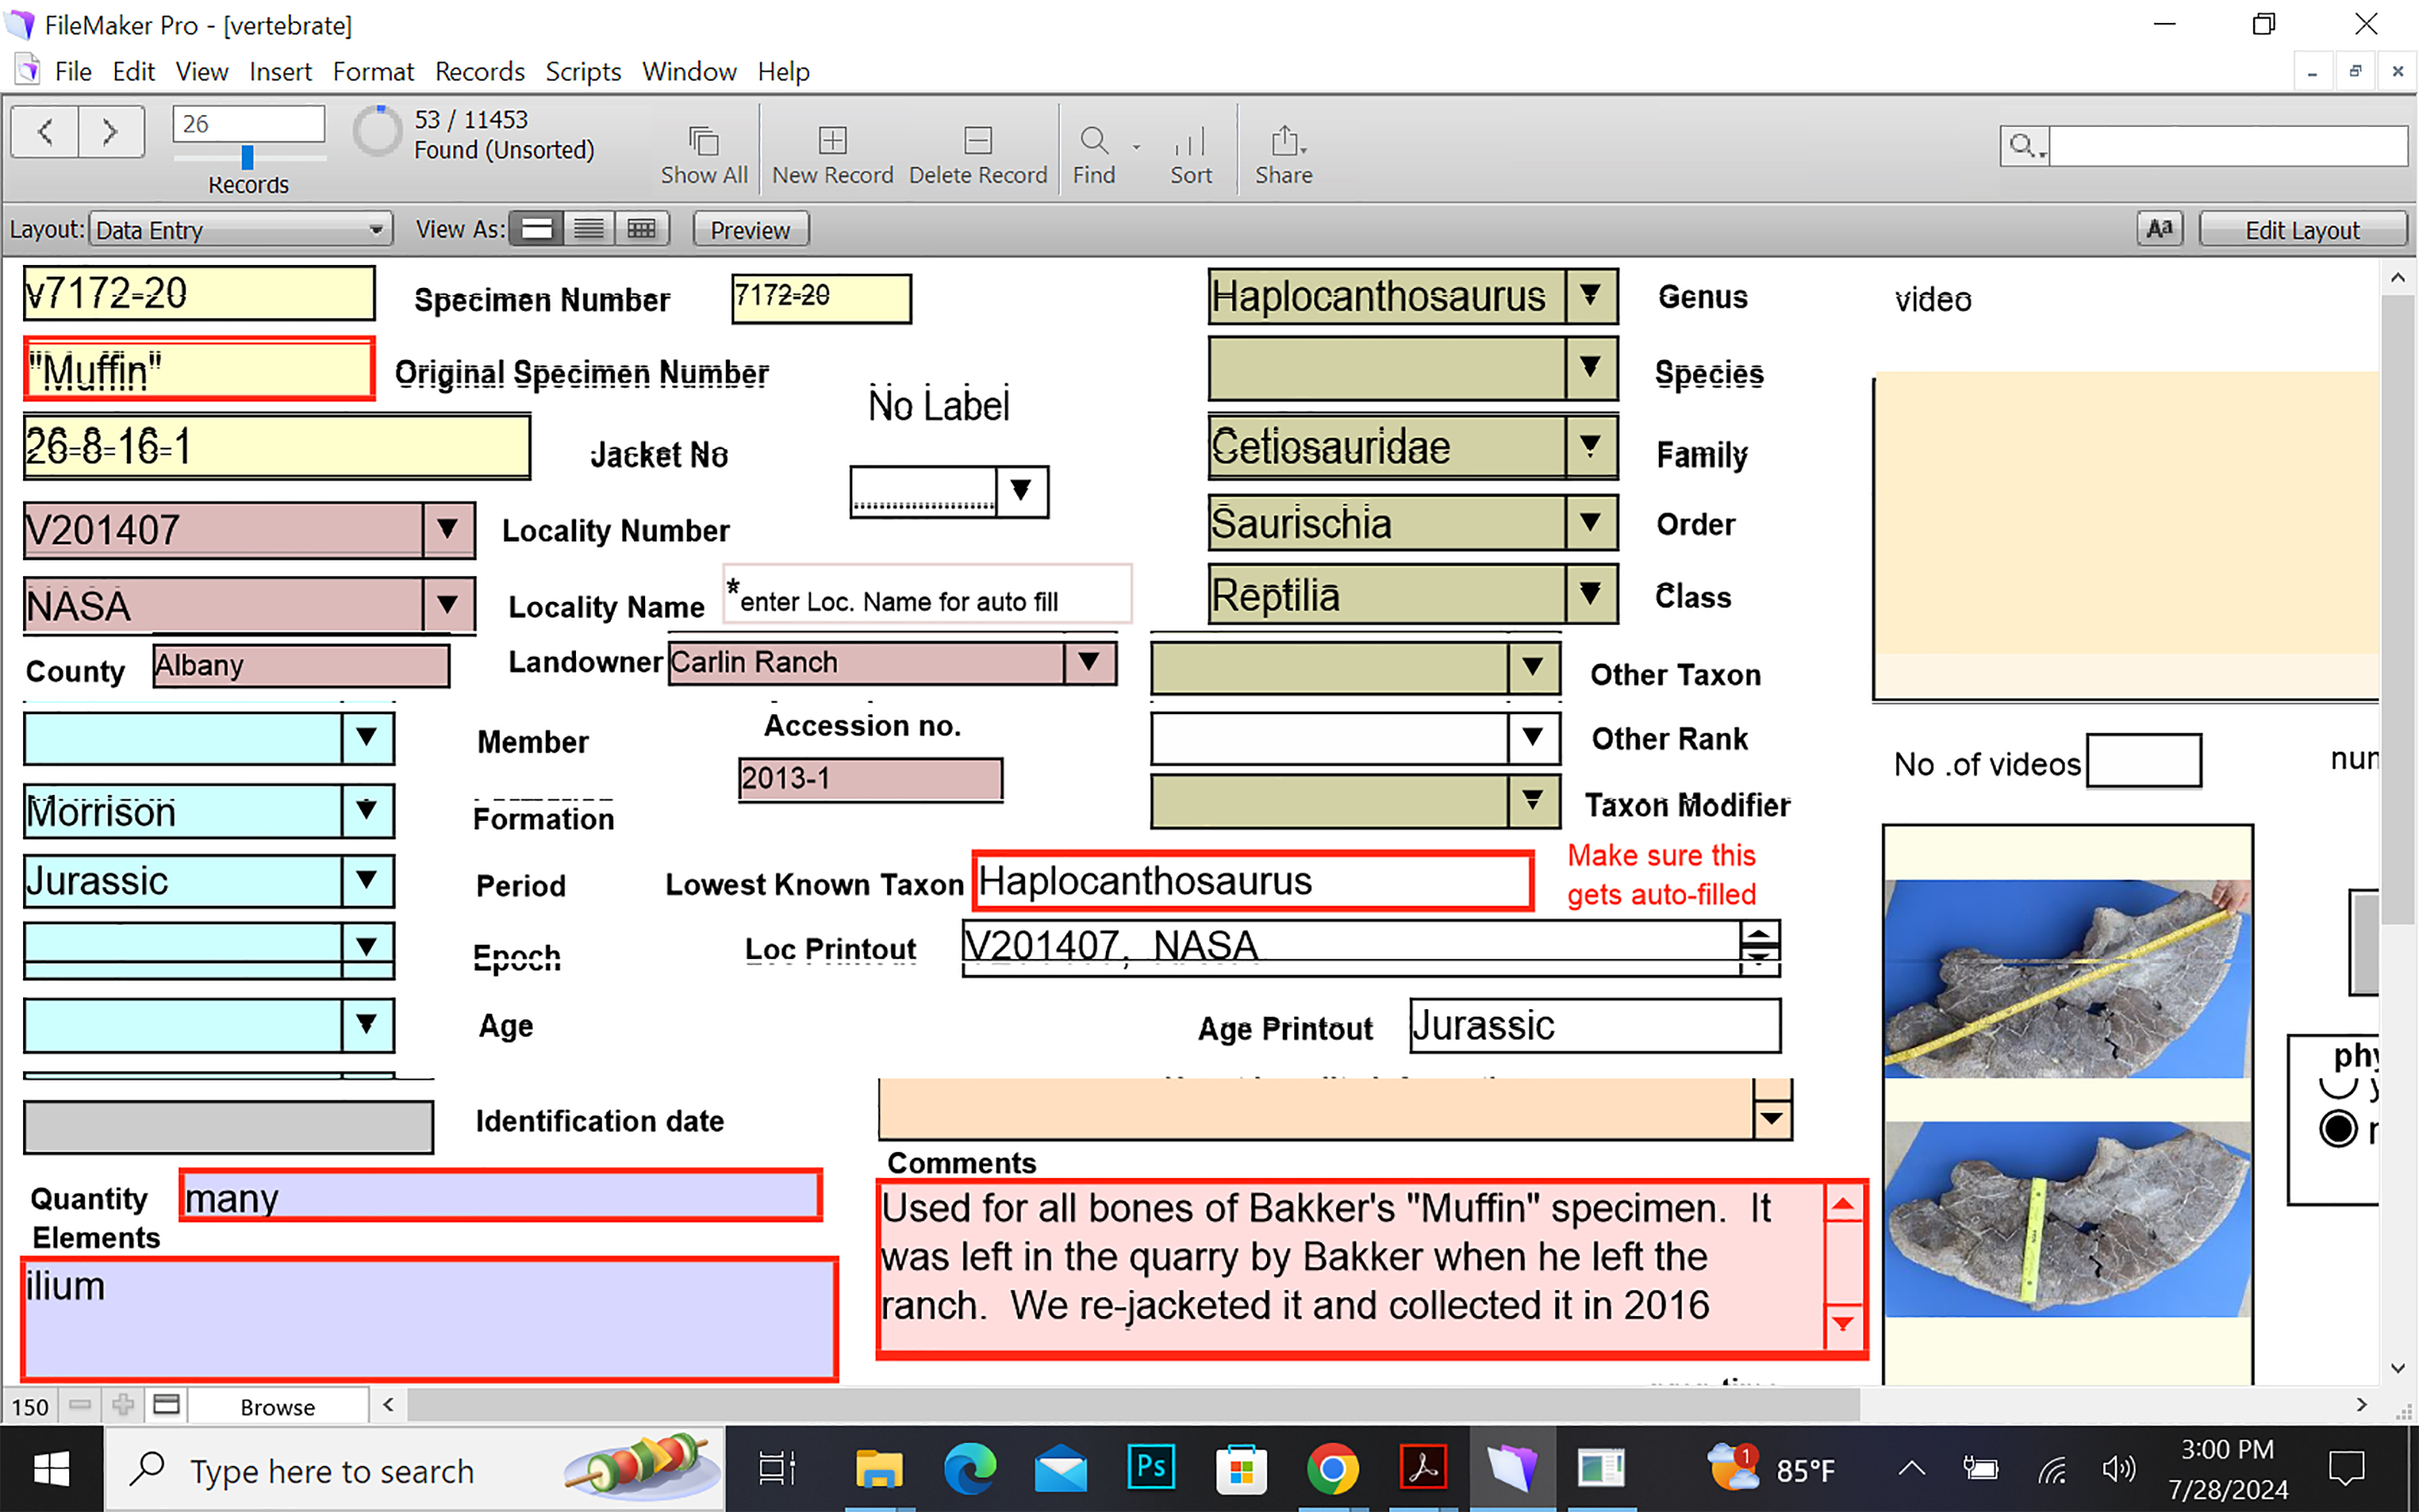Expand Family dropdown arrow
The height and width of the screenshot is (1512, 2419).
[1590, 446]
